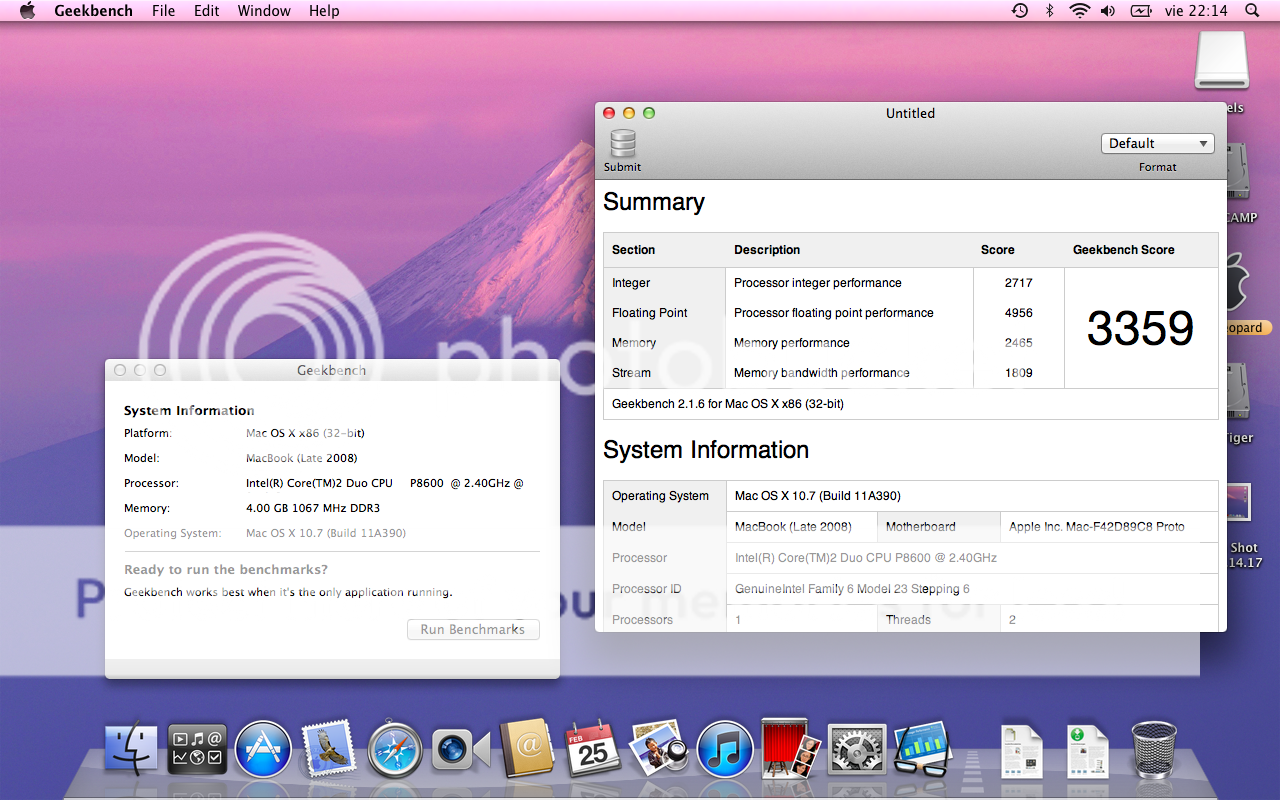Open the first document stack in Dock

click(x=1021, y=750)
